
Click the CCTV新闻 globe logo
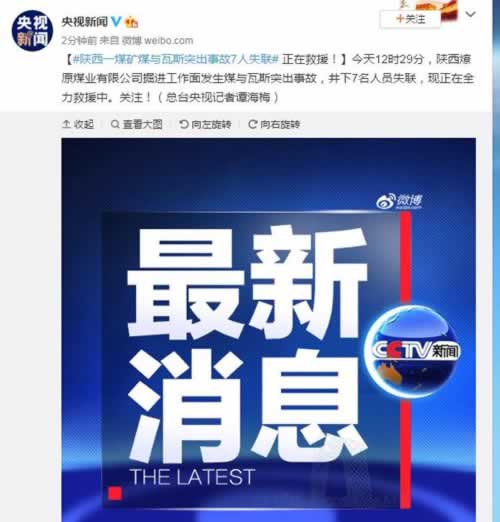click(x=413, y=351)
